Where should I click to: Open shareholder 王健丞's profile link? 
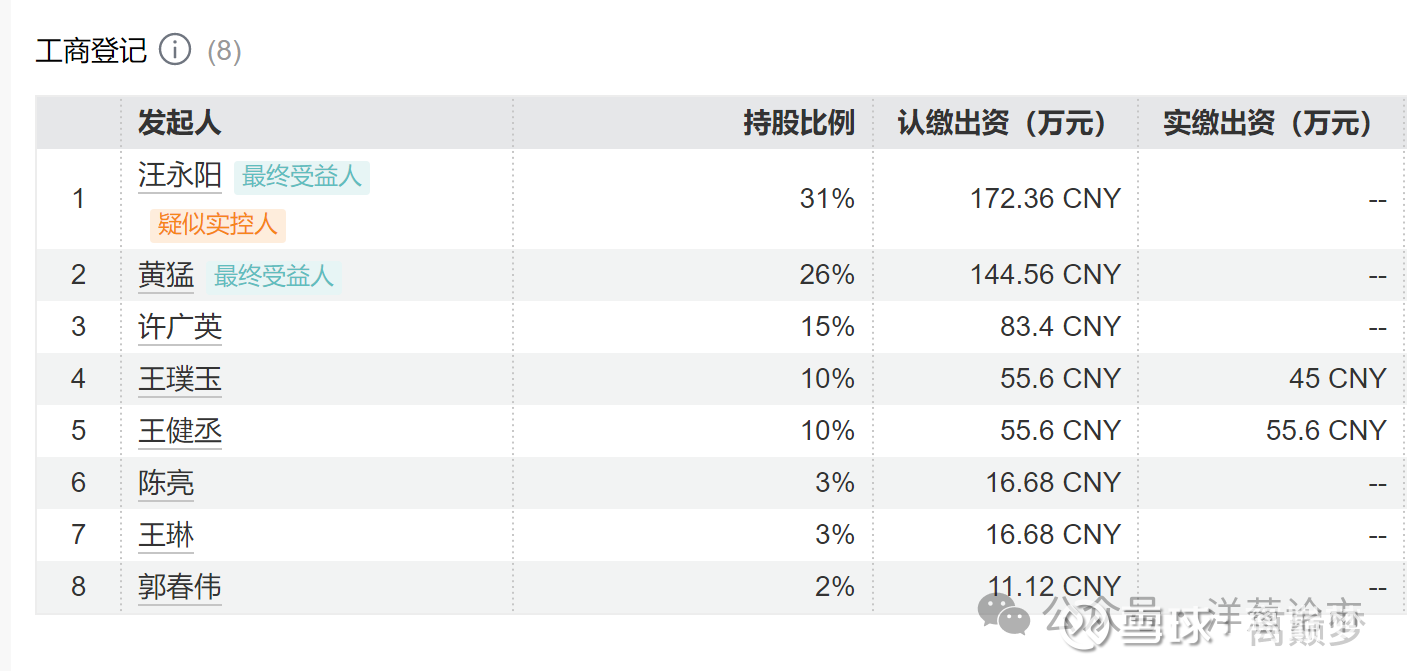pos(180,431)
